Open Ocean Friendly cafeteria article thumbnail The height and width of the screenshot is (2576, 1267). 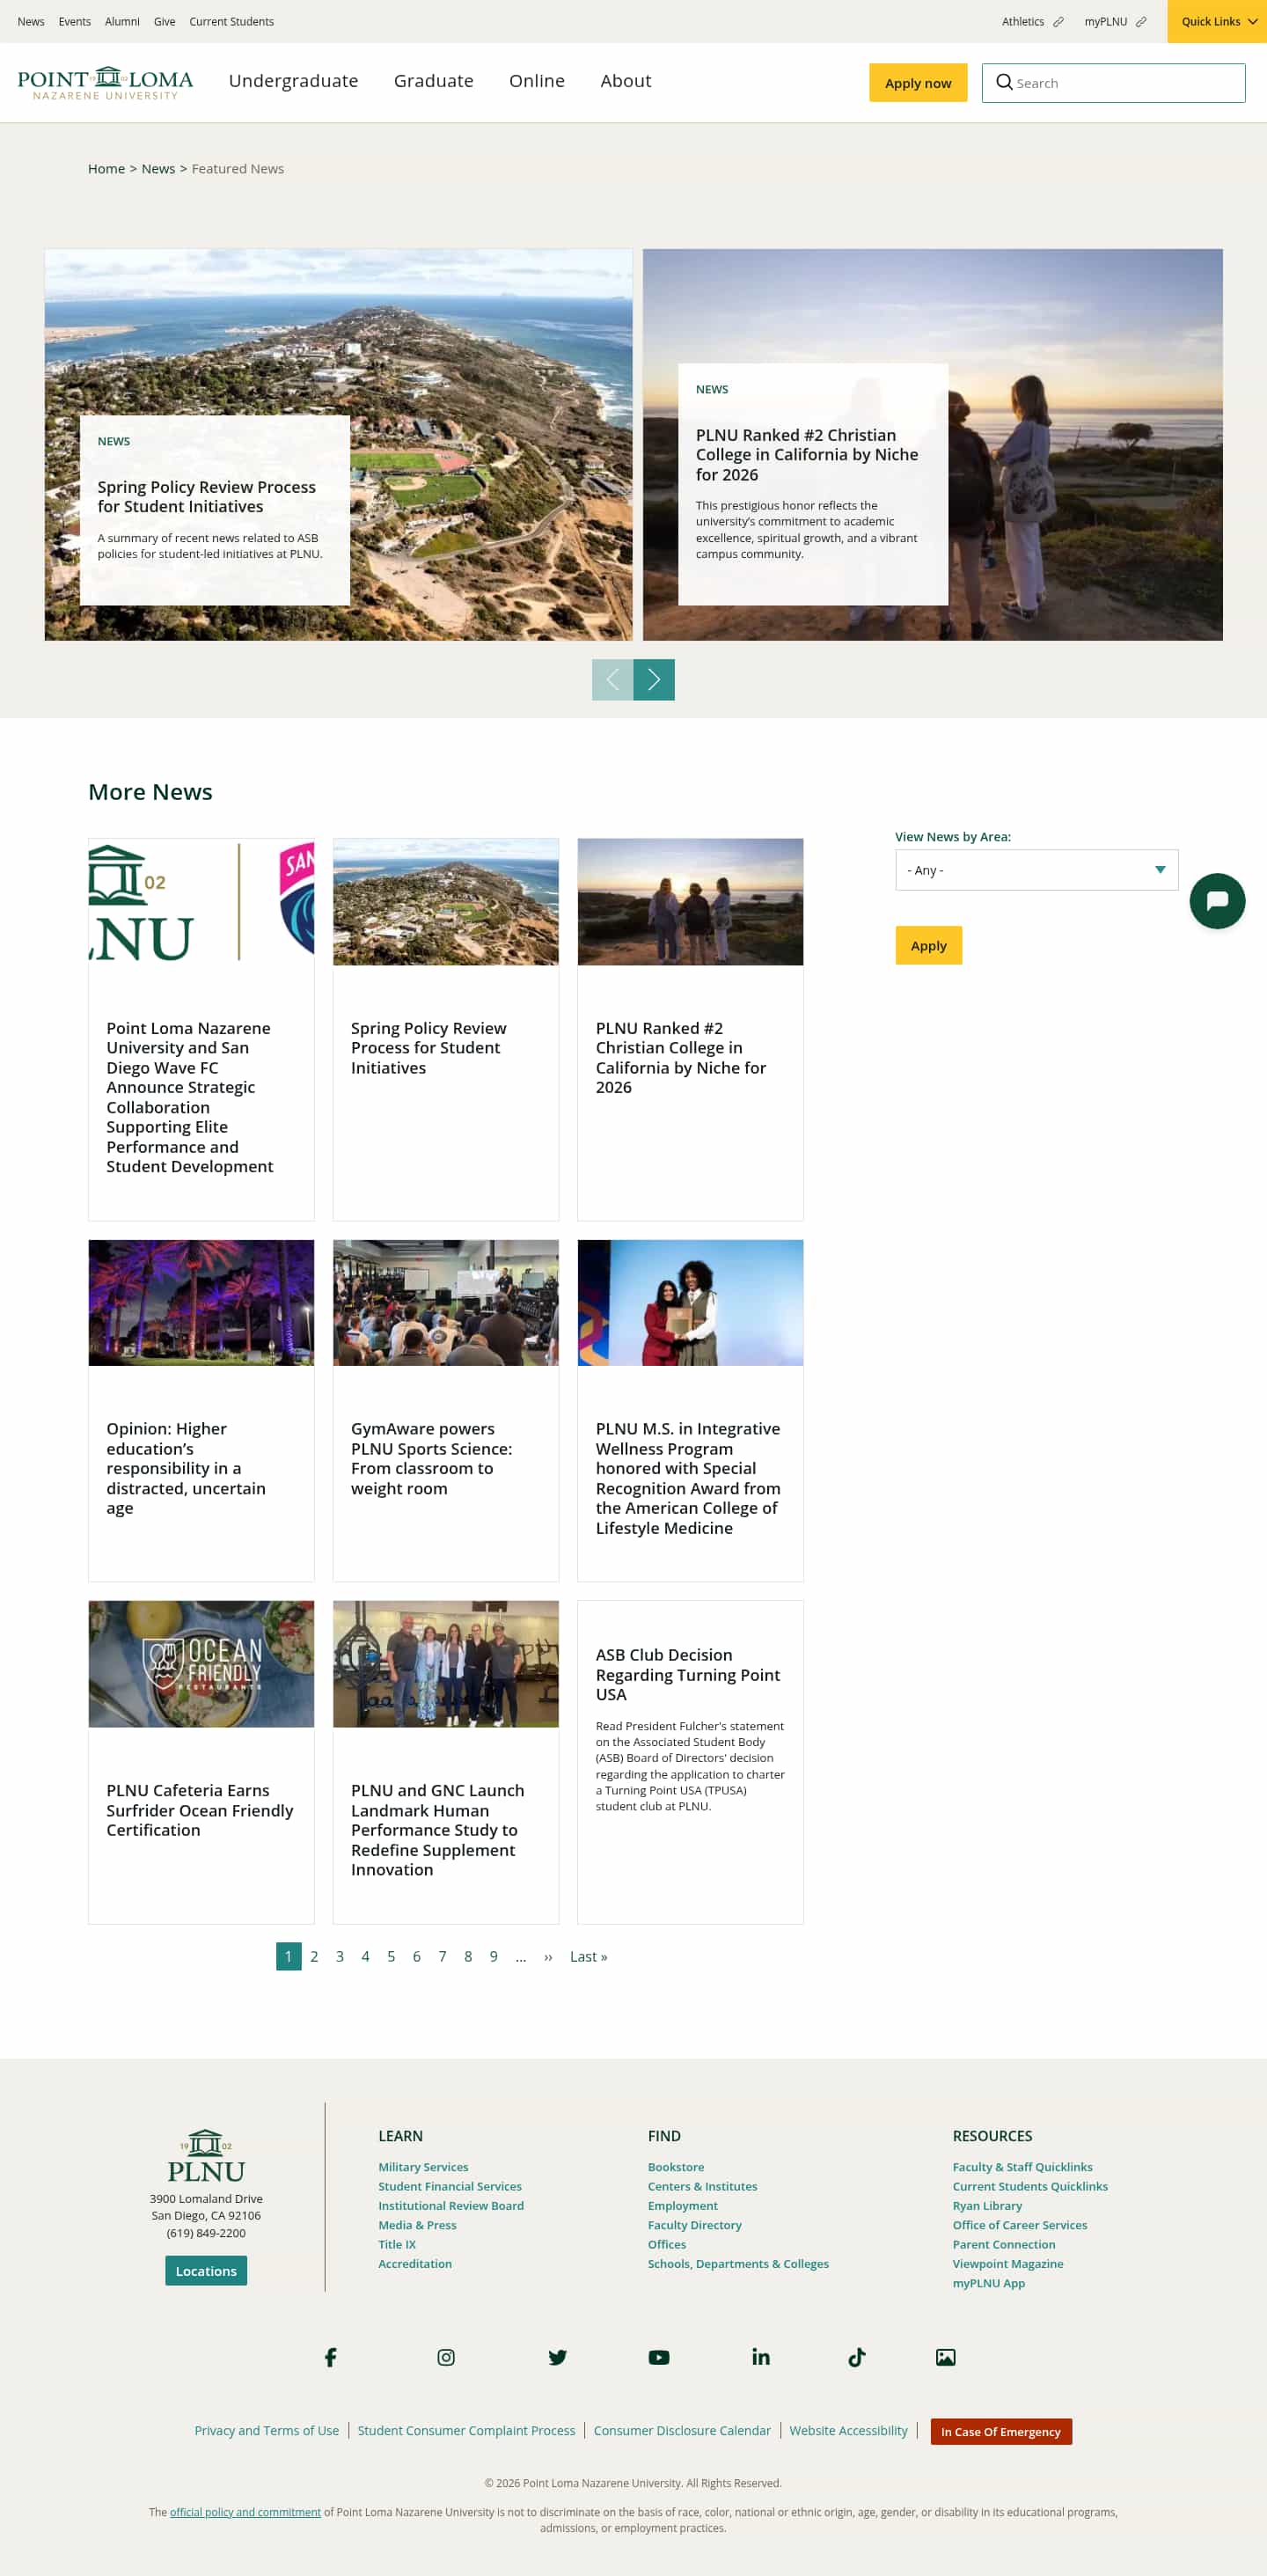click(201, 1664)
